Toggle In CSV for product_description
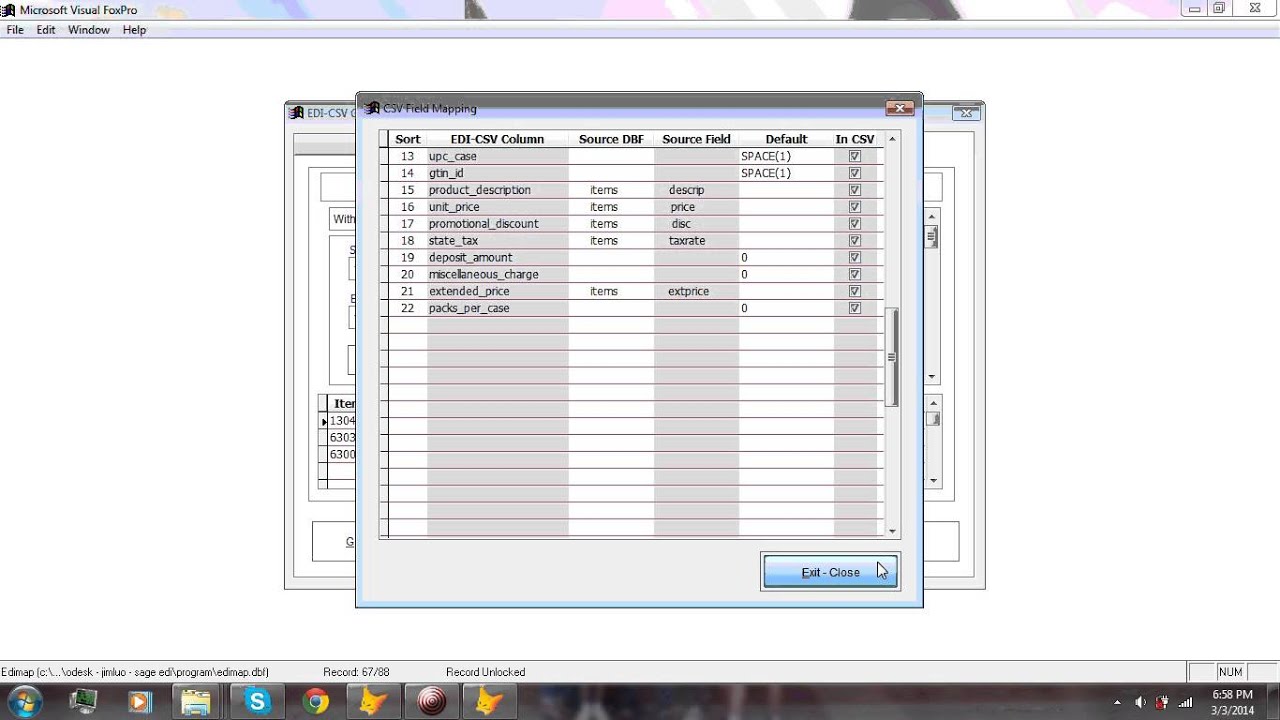This screenshot has height=720, width=1280. point(855,191)
